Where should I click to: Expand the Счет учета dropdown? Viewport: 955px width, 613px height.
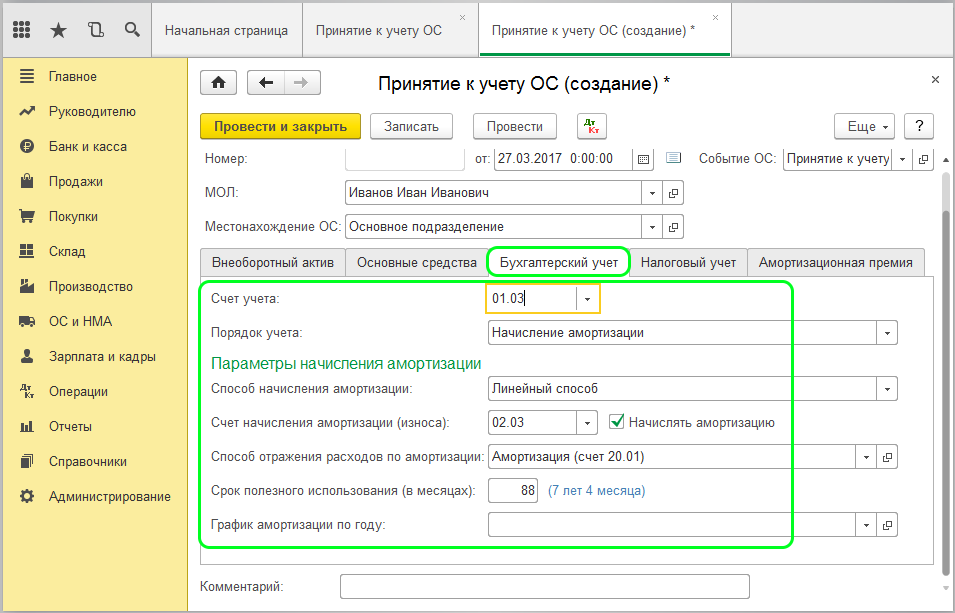(x=586, y=298)
